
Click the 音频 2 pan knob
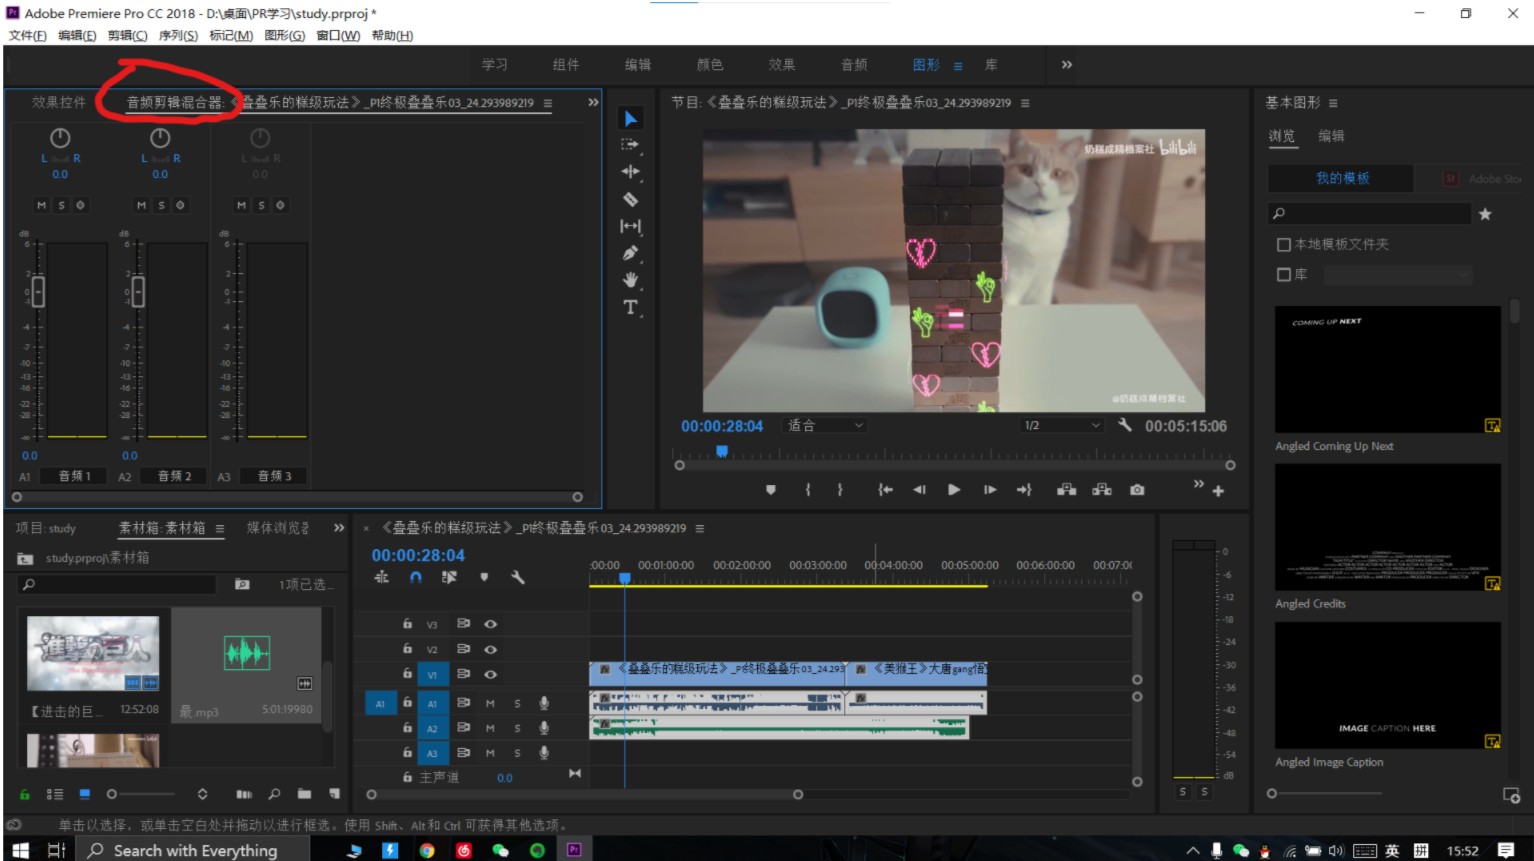(160, 138)
